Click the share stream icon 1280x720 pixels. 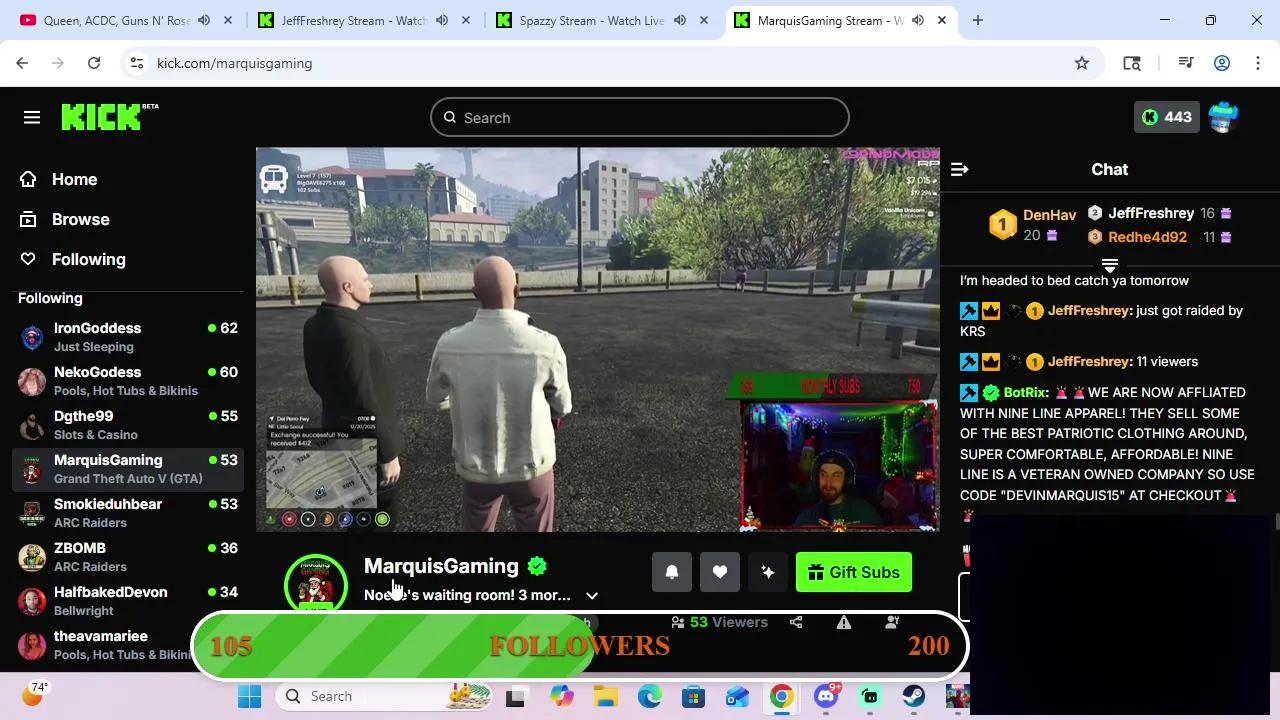coord(796,622)
